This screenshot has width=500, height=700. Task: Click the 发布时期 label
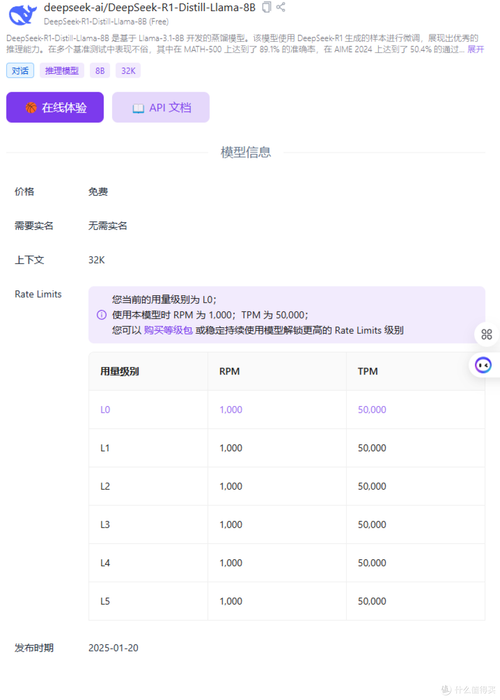[34, 648]
